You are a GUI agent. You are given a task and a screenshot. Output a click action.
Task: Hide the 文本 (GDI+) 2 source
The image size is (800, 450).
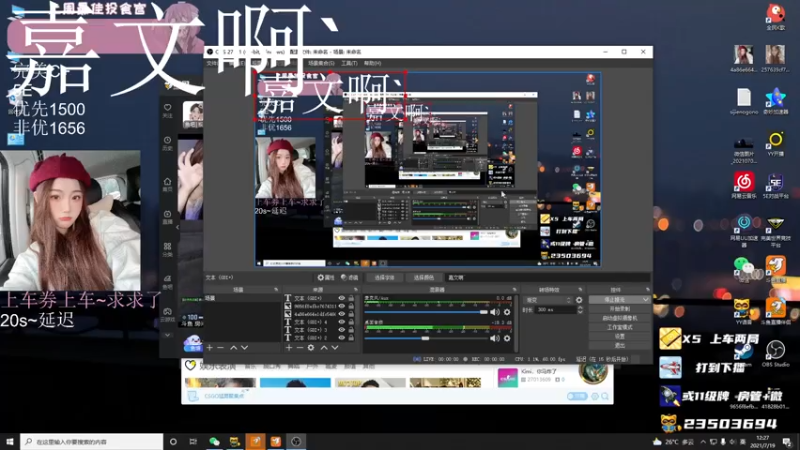pyautogui.click(x=341, y=337)
